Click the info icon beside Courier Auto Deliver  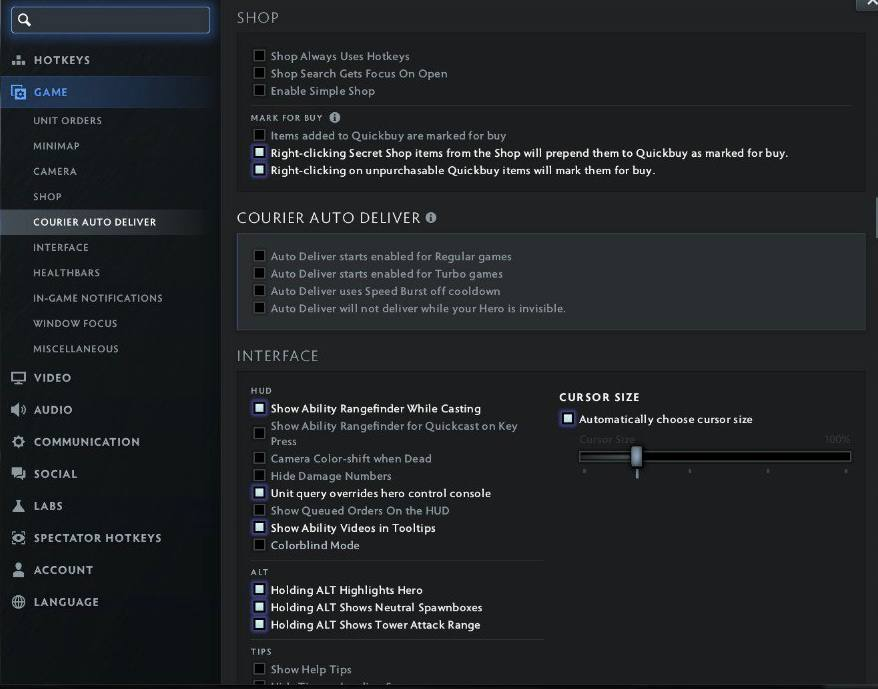click(x=431, y=217)
